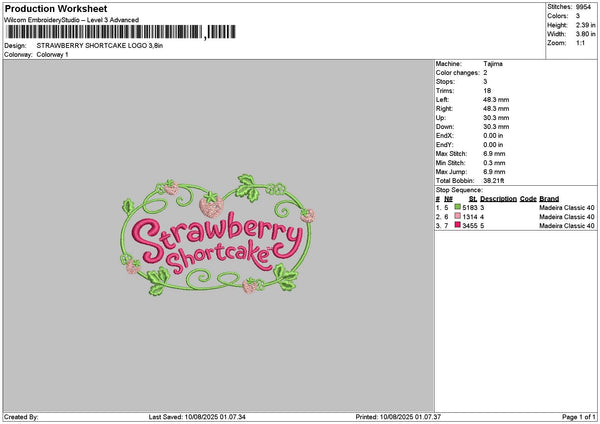600x424 pixels.
Task: Click the Max Jump value 6.9 mm
Action: click(x=494, y=172)
